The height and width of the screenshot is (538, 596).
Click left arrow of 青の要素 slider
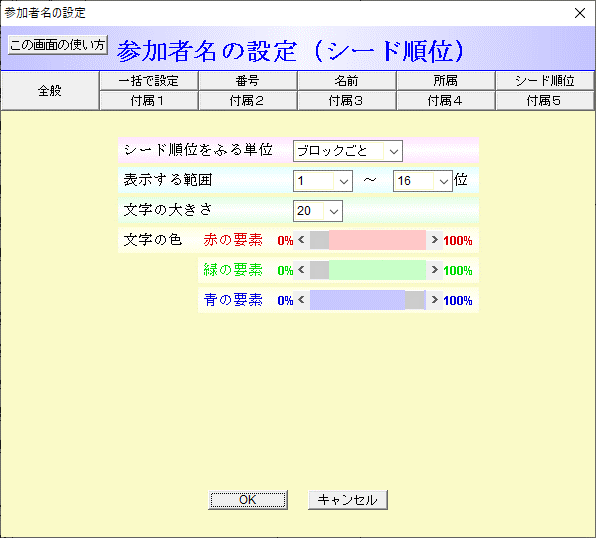tap(301, 300)
